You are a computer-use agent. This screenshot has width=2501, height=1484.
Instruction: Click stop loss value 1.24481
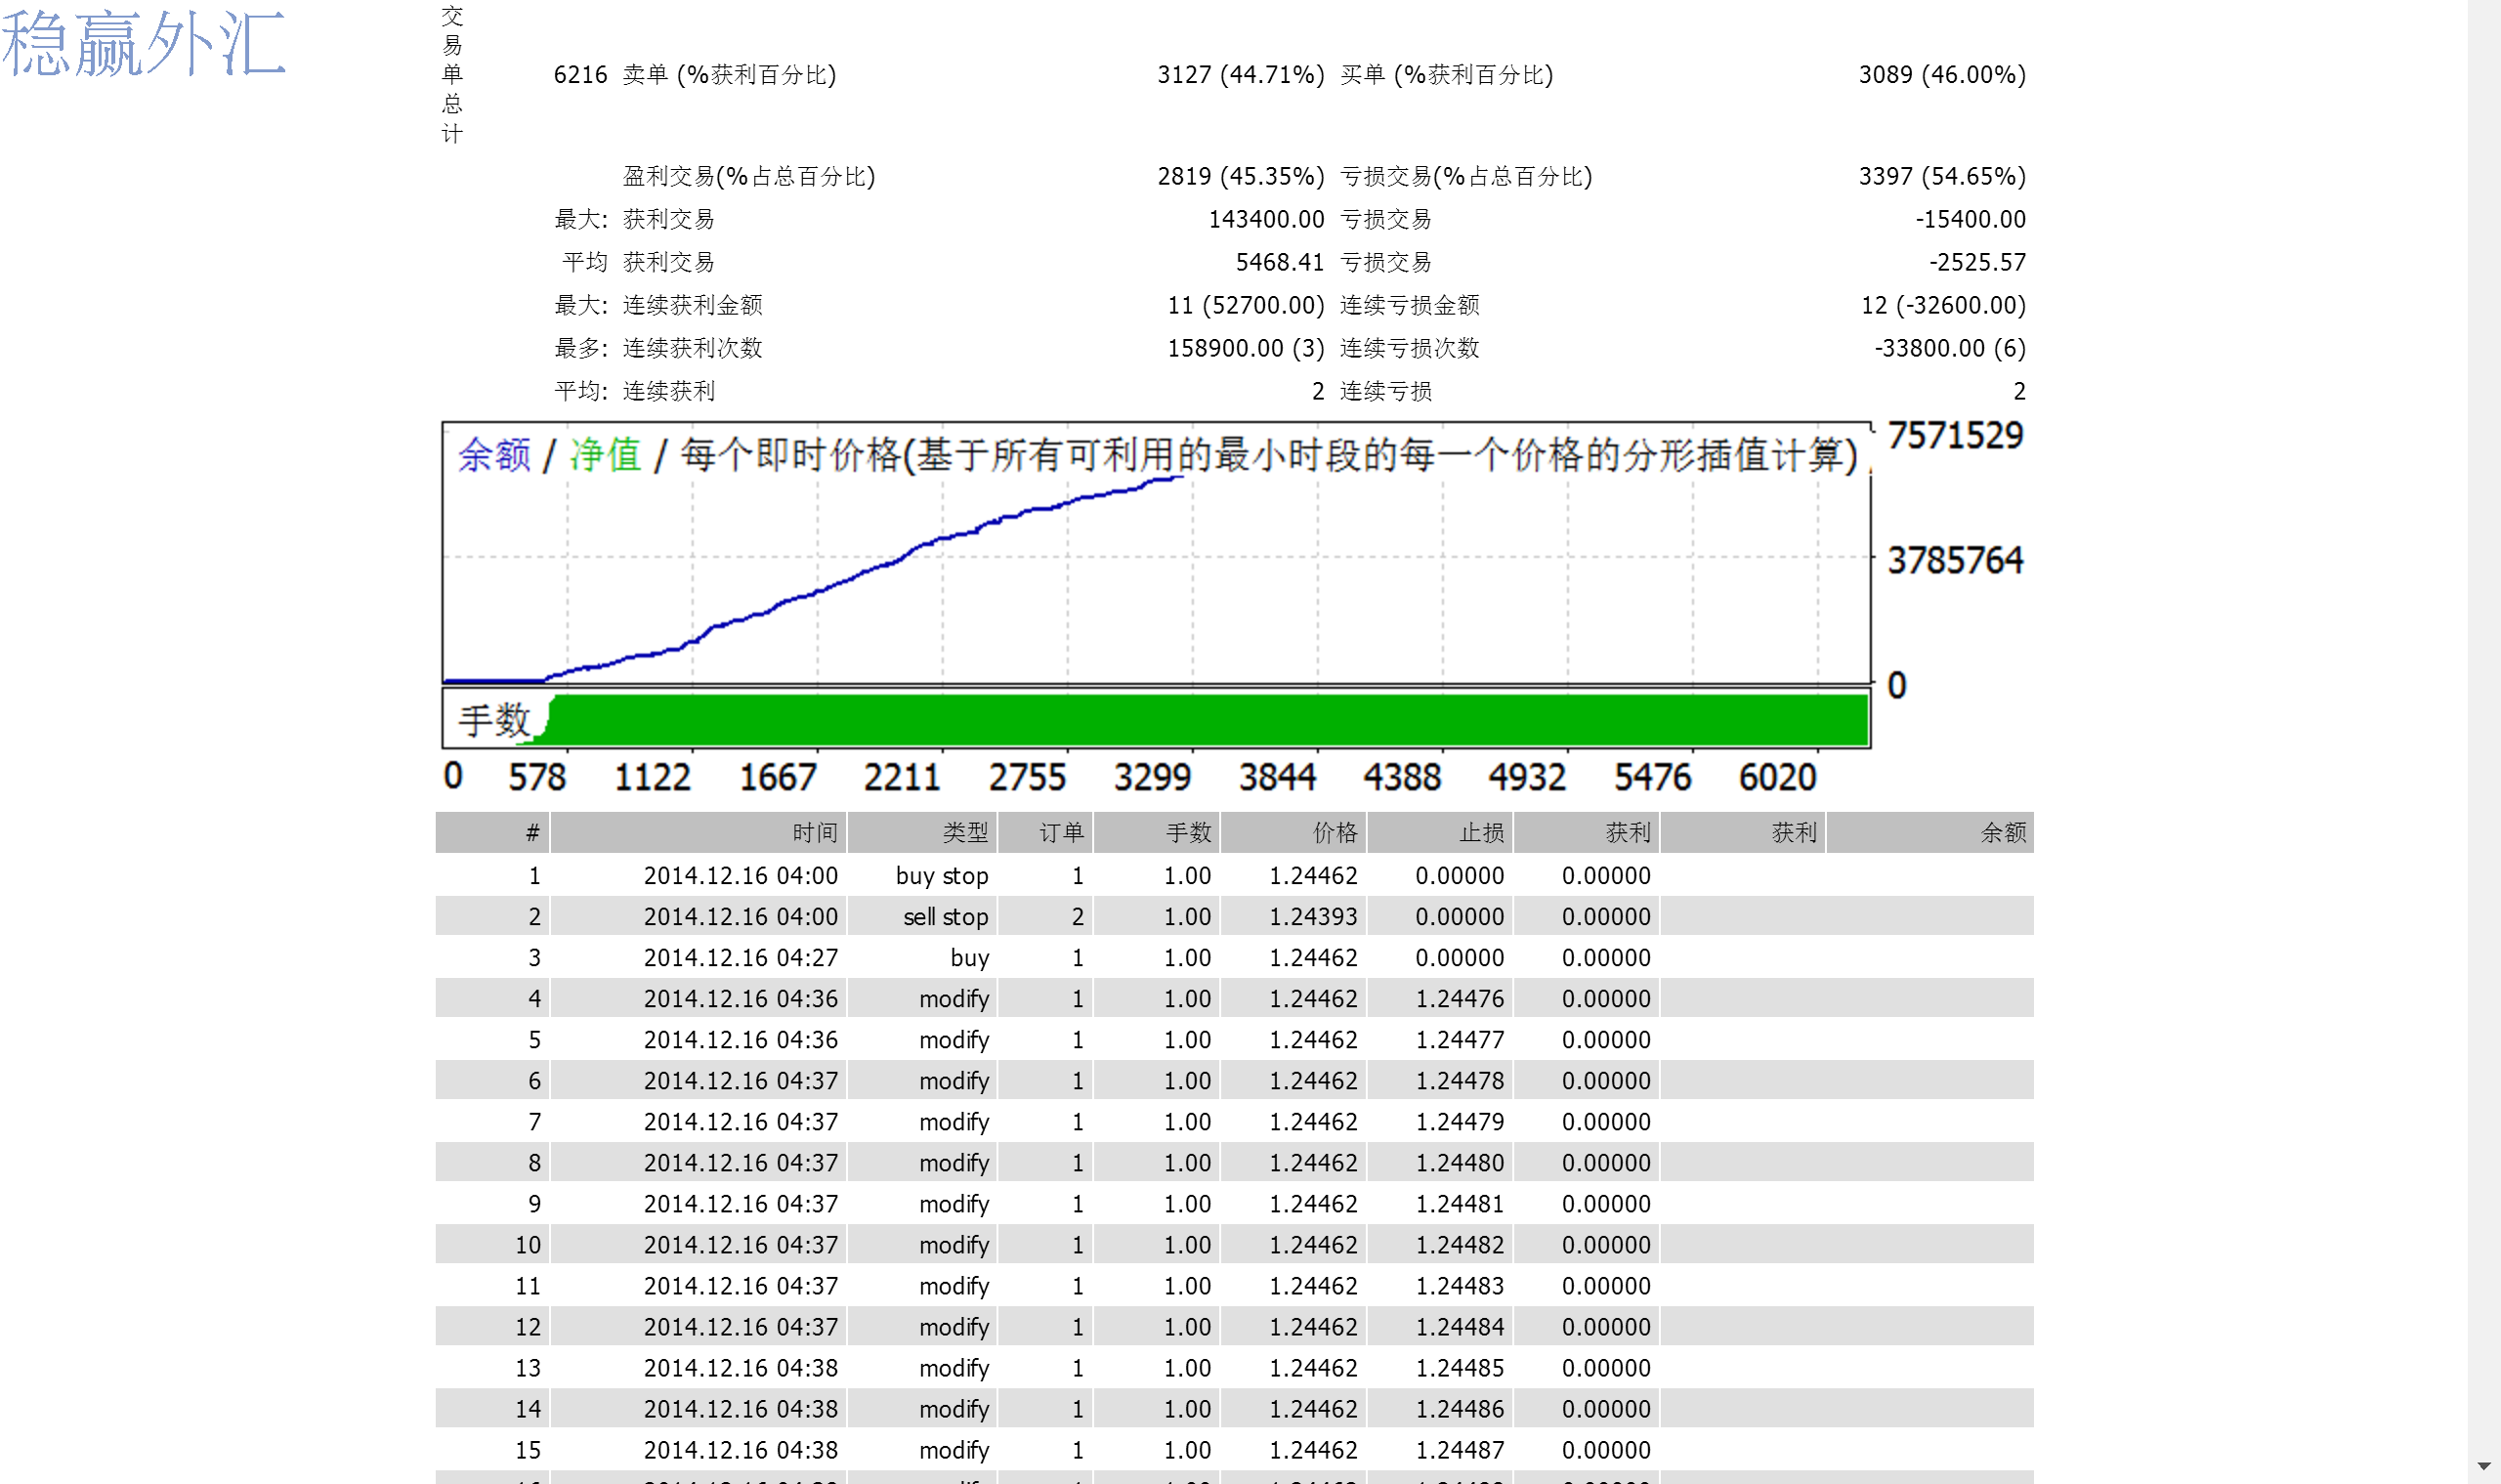click(x=1459, y=1204)
